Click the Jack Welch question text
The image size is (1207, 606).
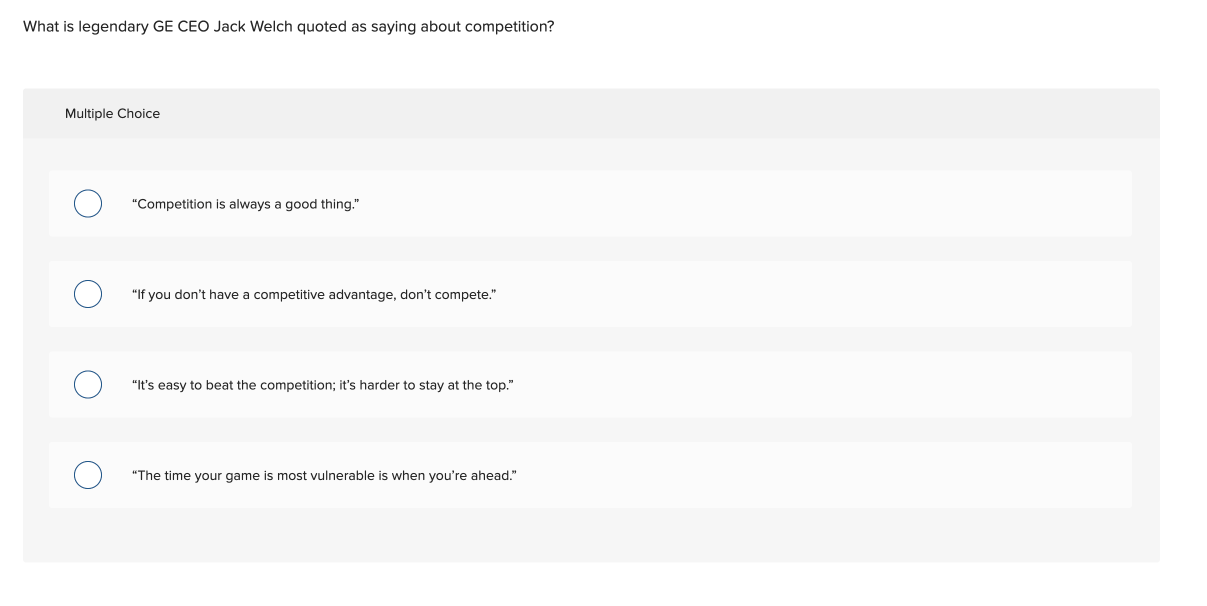[288, 25]
